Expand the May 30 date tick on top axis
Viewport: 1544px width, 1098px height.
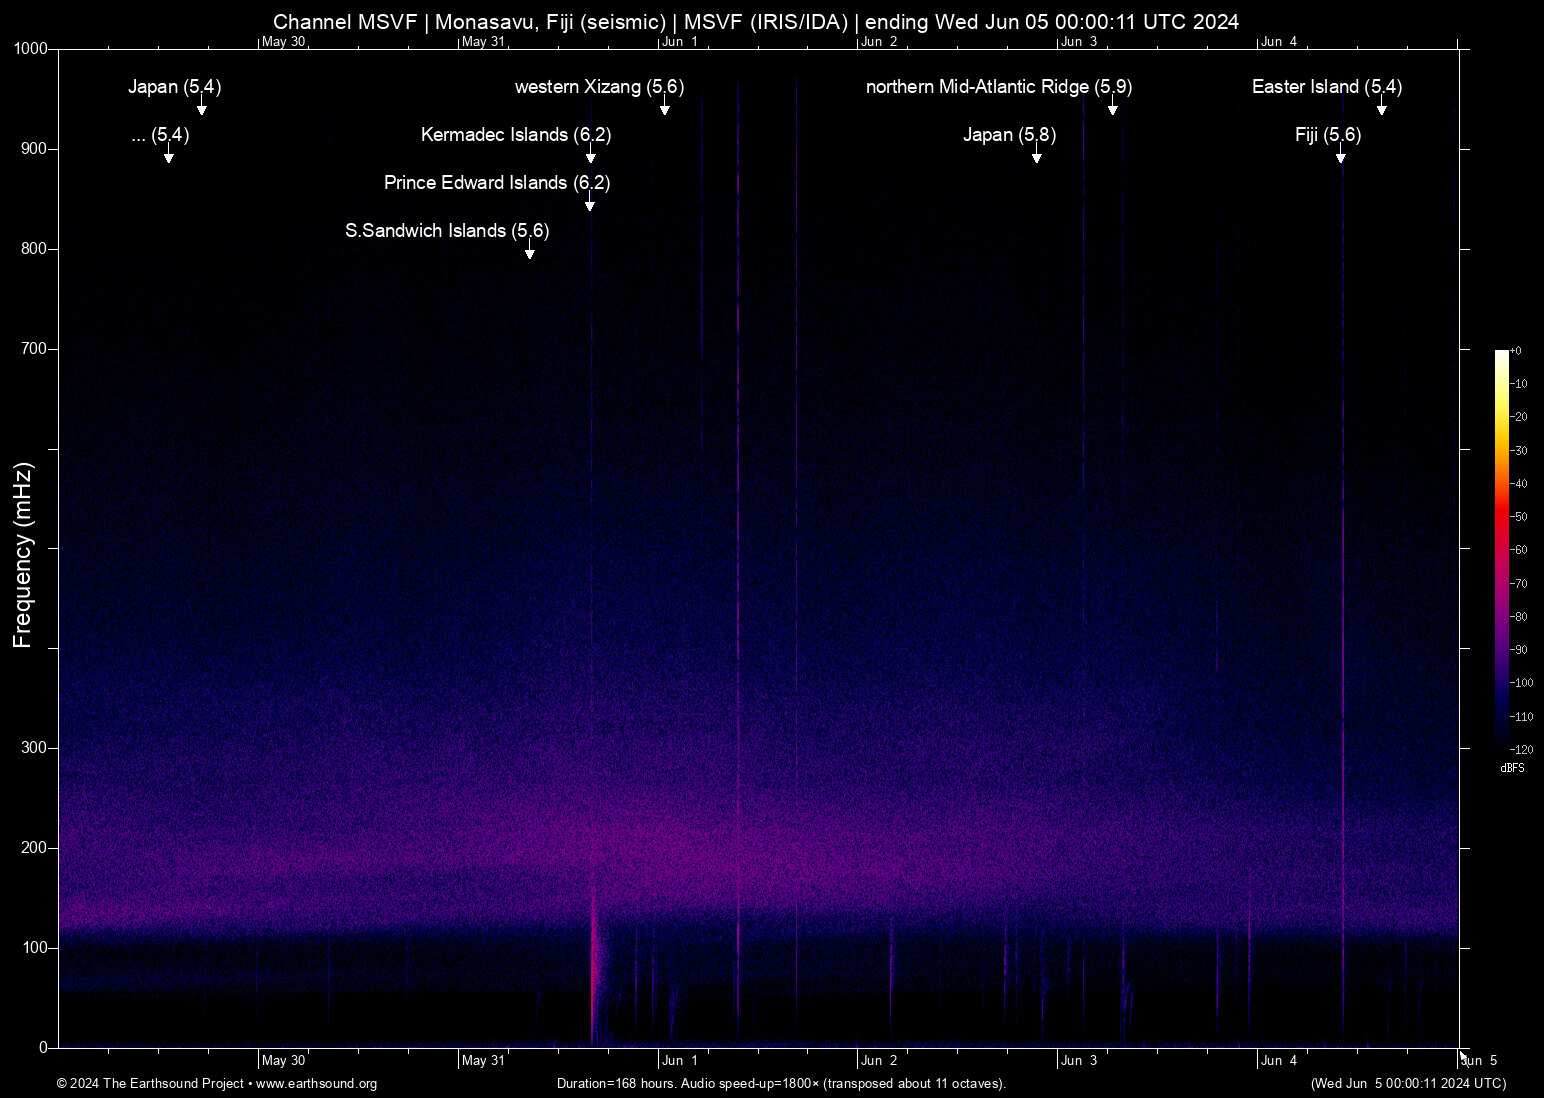[283, 41]
